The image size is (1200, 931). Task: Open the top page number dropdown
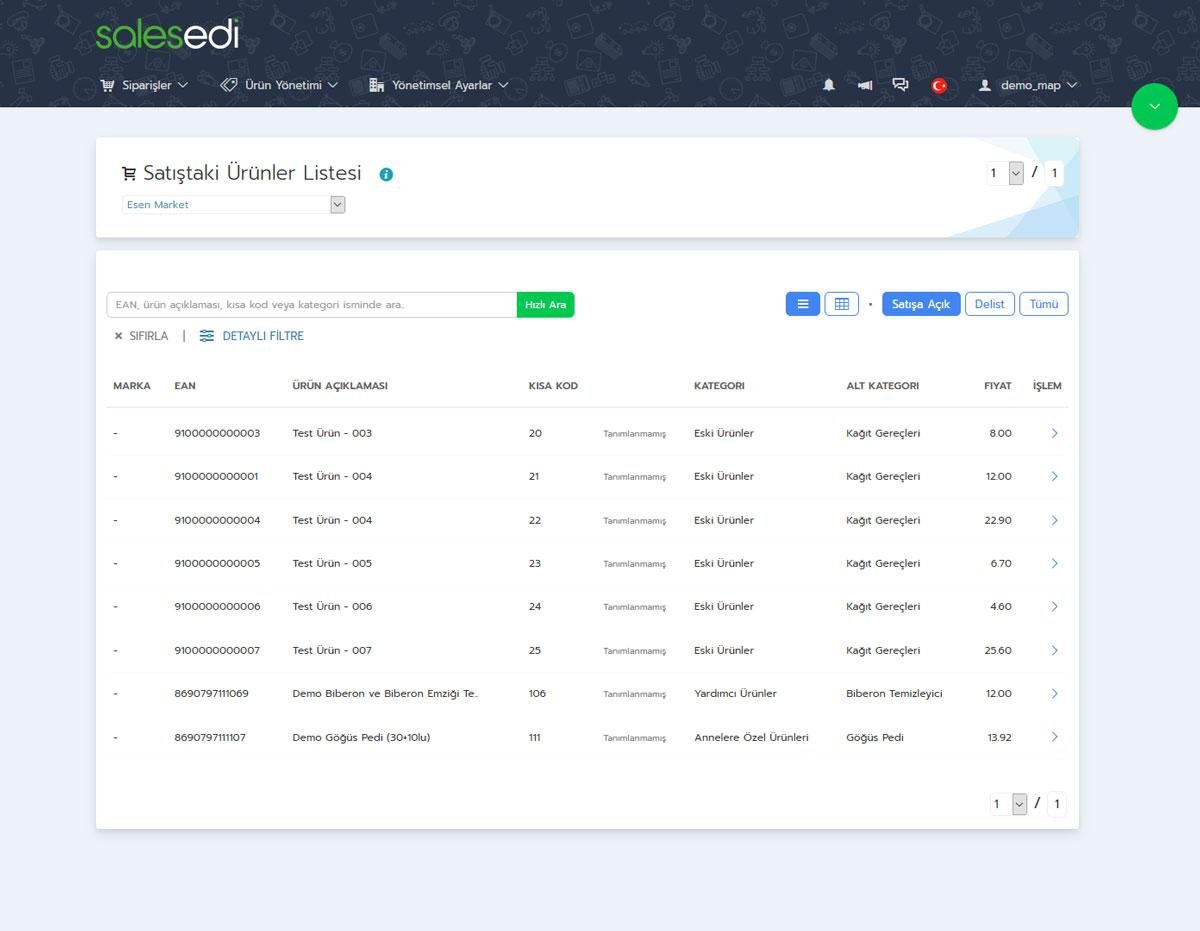pos(1005,174)
